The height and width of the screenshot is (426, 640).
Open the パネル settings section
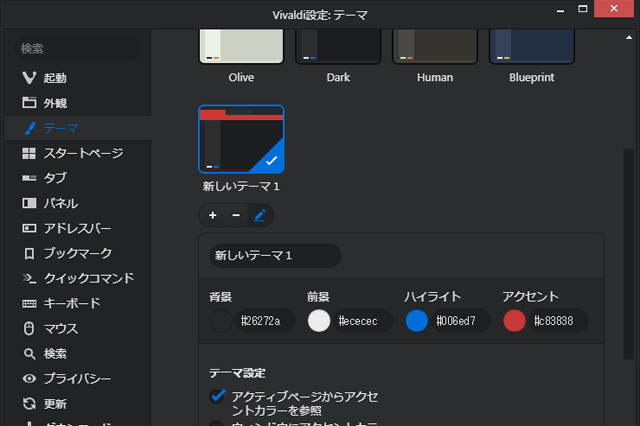pyautogui.click(x=78, y=203)
